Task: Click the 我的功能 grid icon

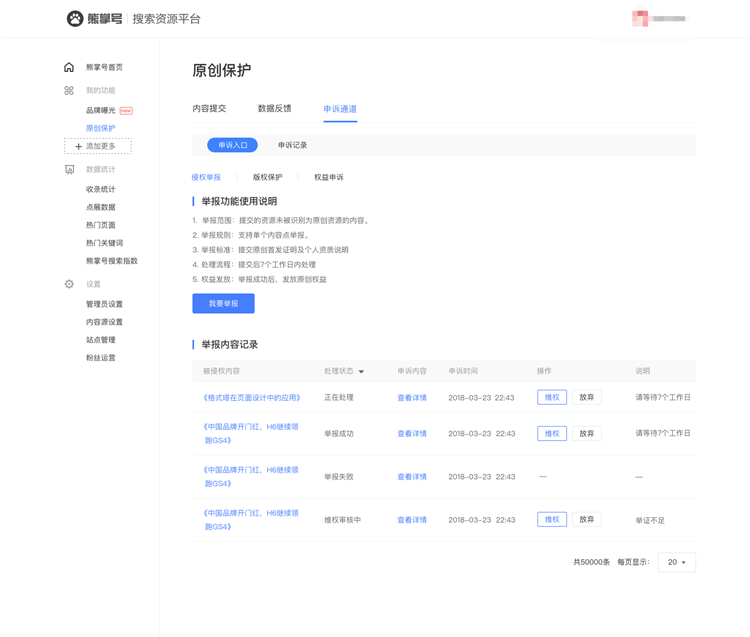Action: [69, 90]
